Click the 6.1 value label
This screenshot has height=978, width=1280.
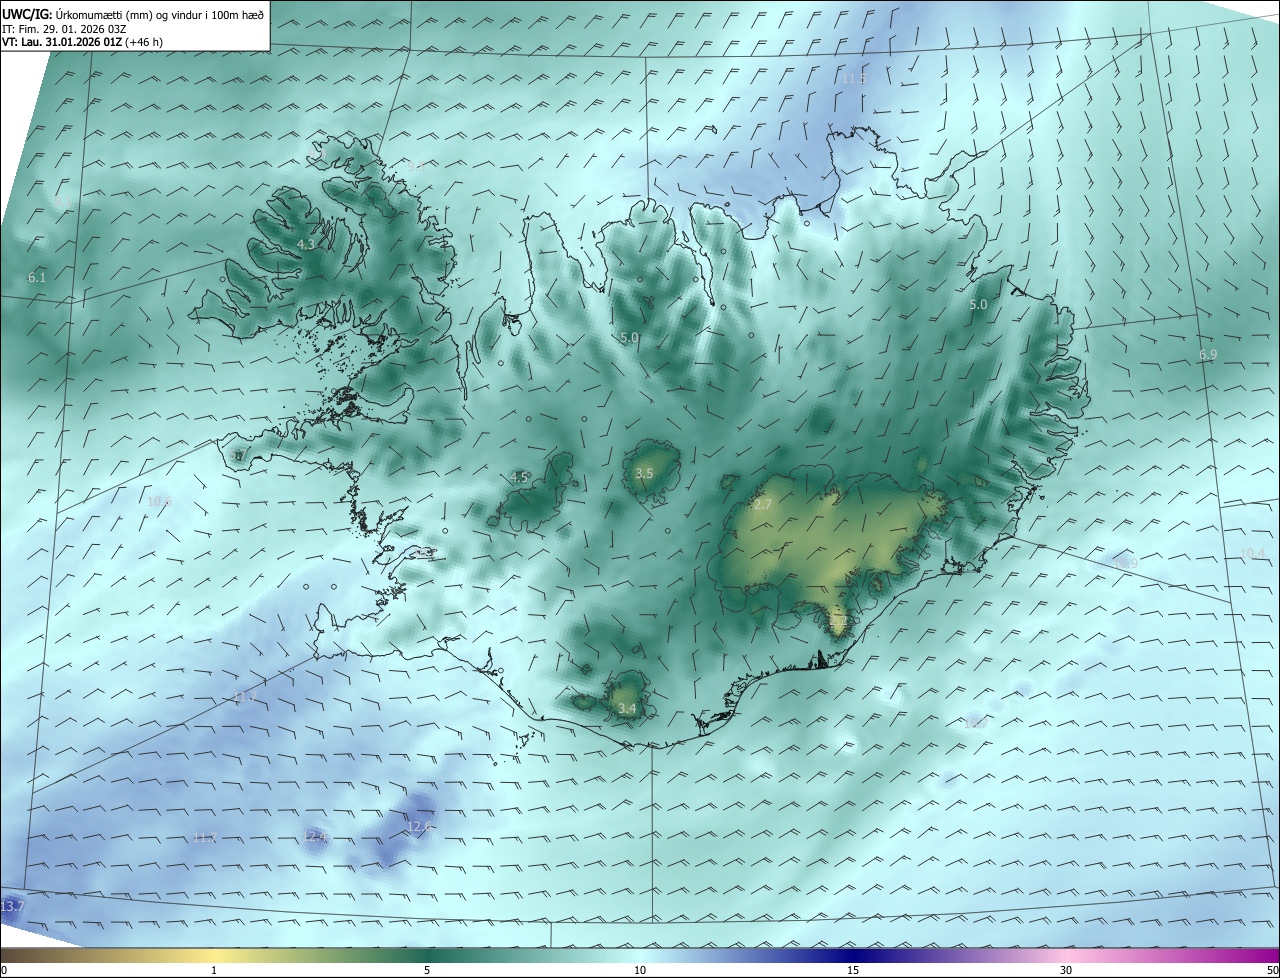coord(37,277)
